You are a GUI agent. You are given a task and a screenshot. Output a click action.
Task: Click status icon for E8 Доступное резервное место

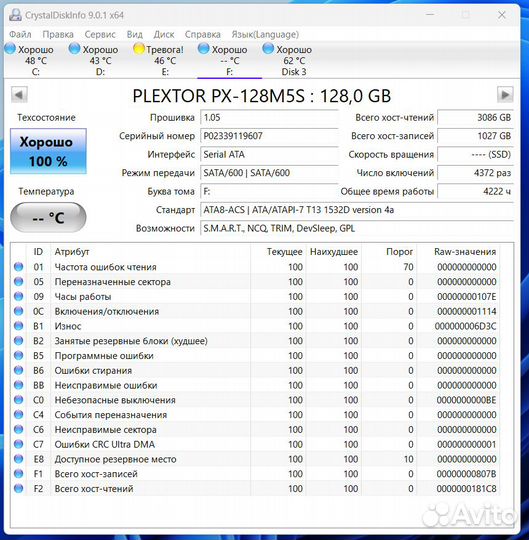coord(19,459)
